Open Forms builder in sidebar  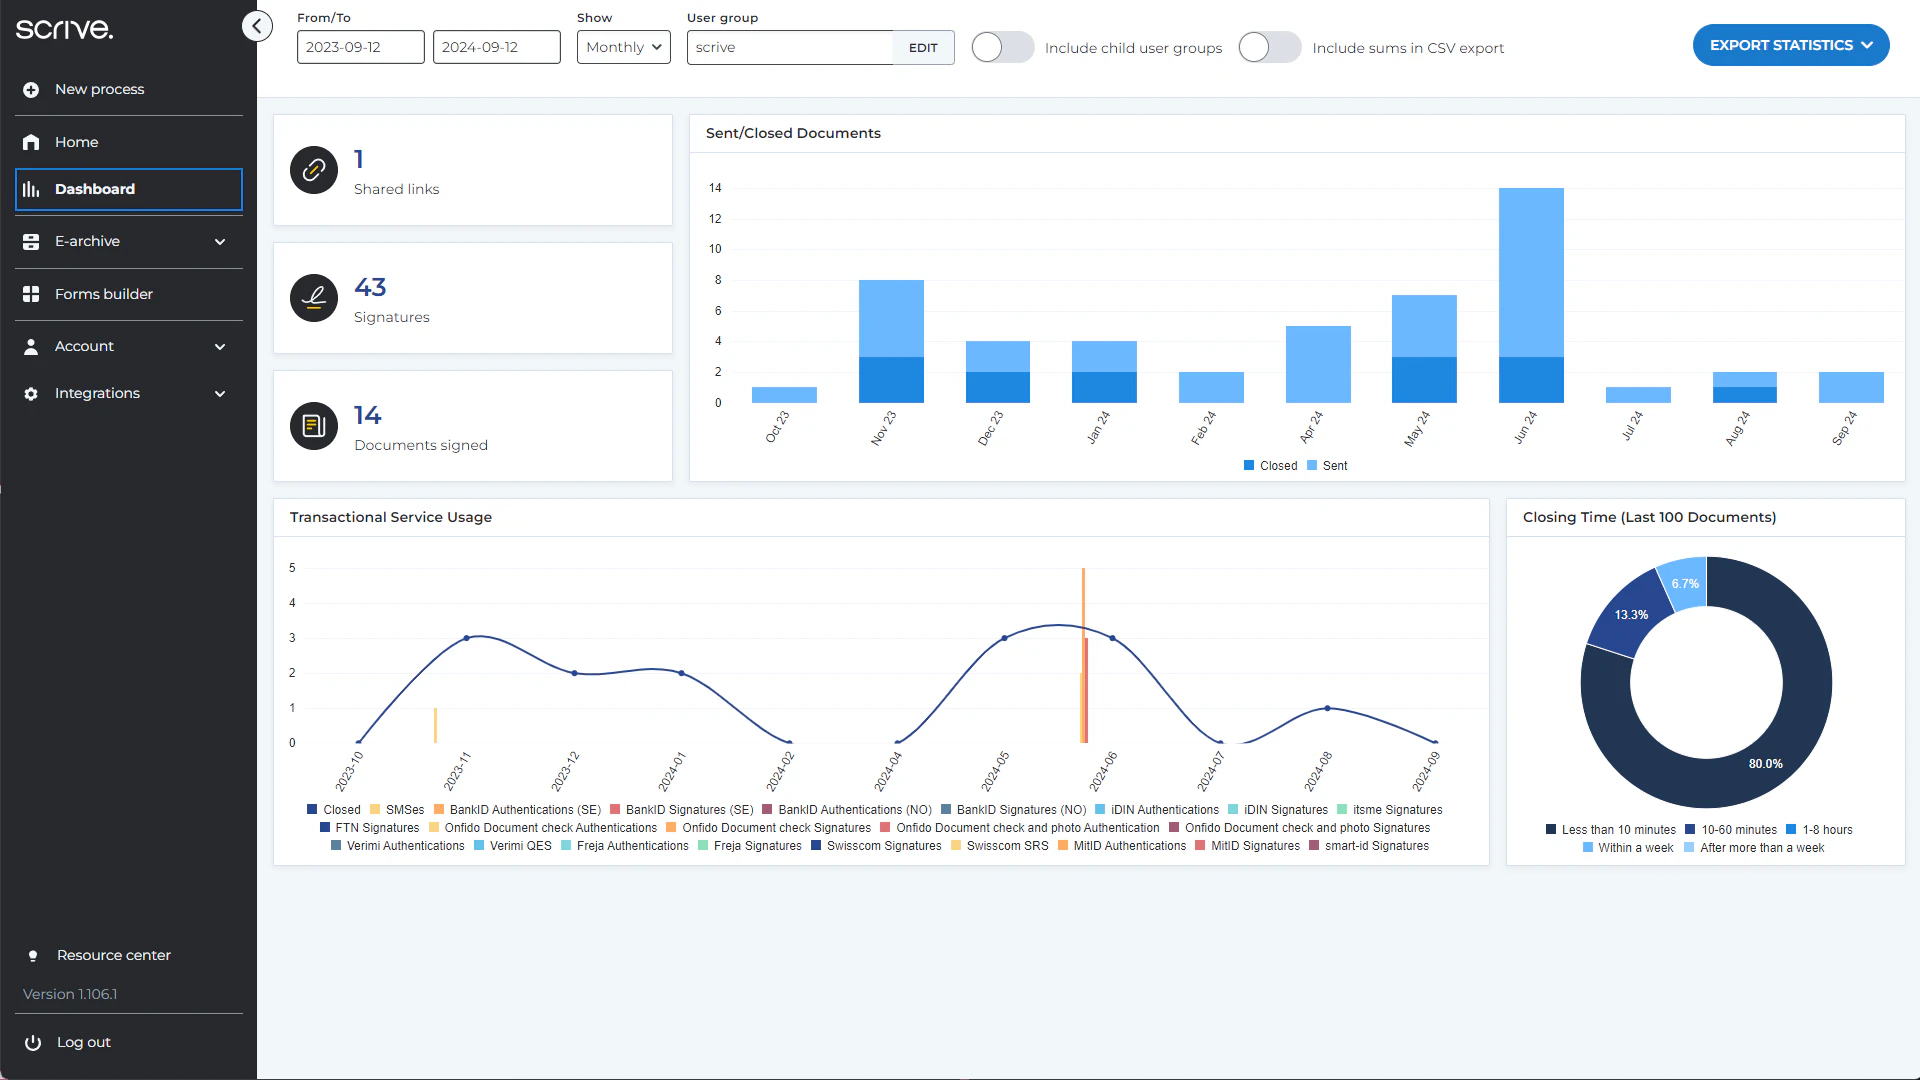tap(103, 294)
